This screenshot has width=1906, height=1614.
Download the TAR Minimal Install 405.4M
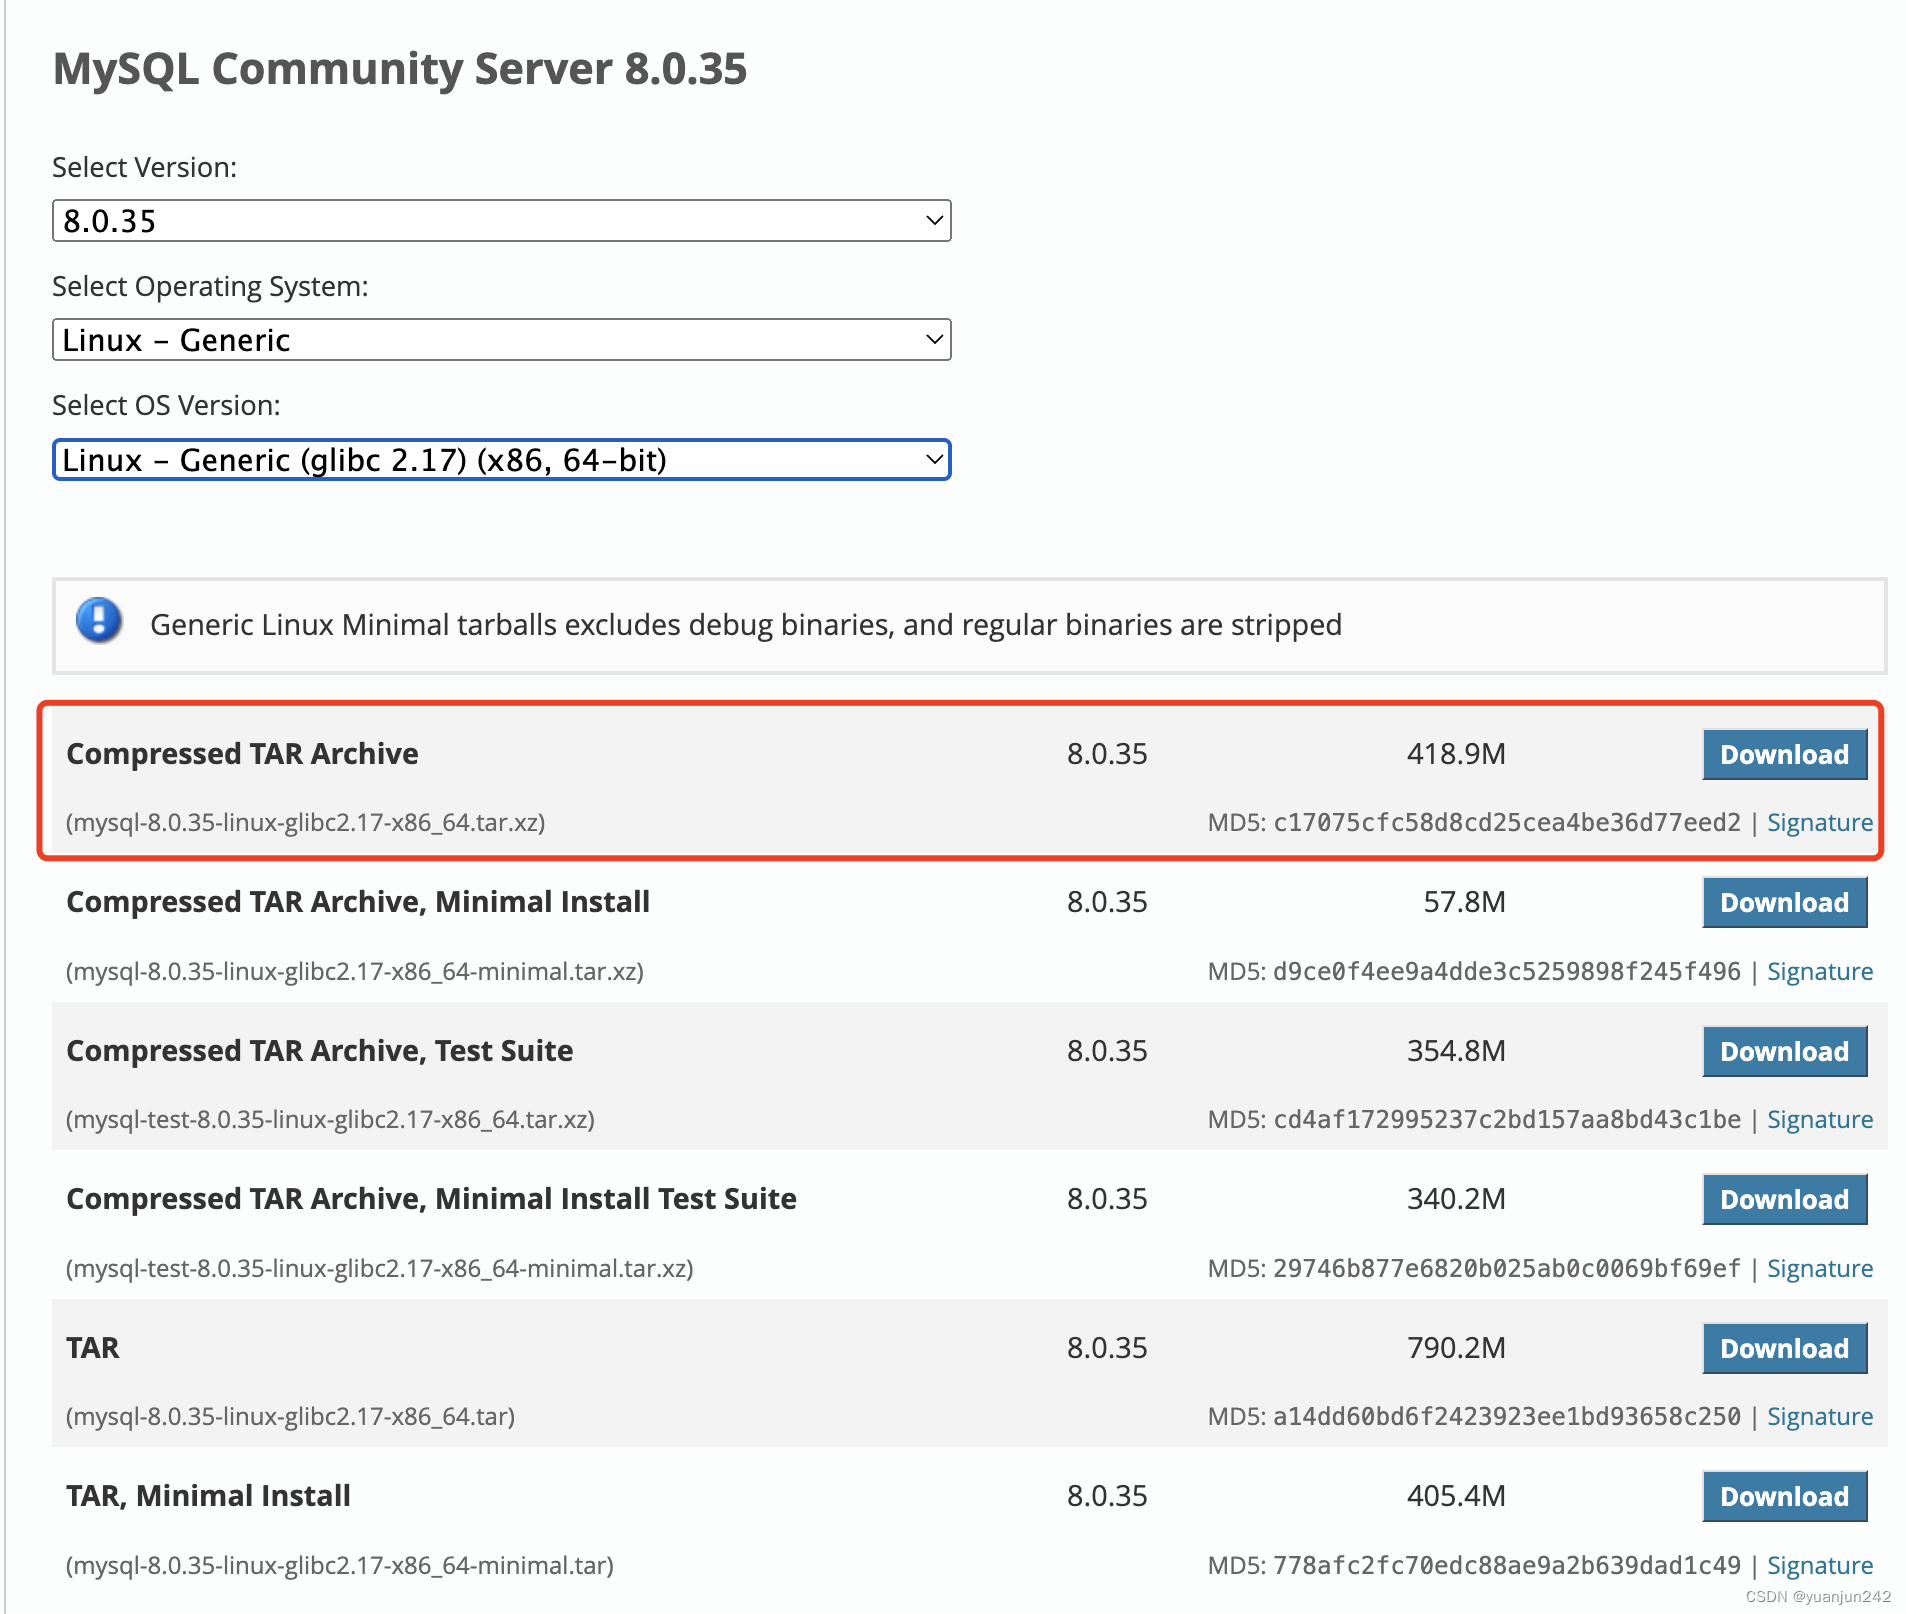pyautogui.click(x=1784, y=1497)
